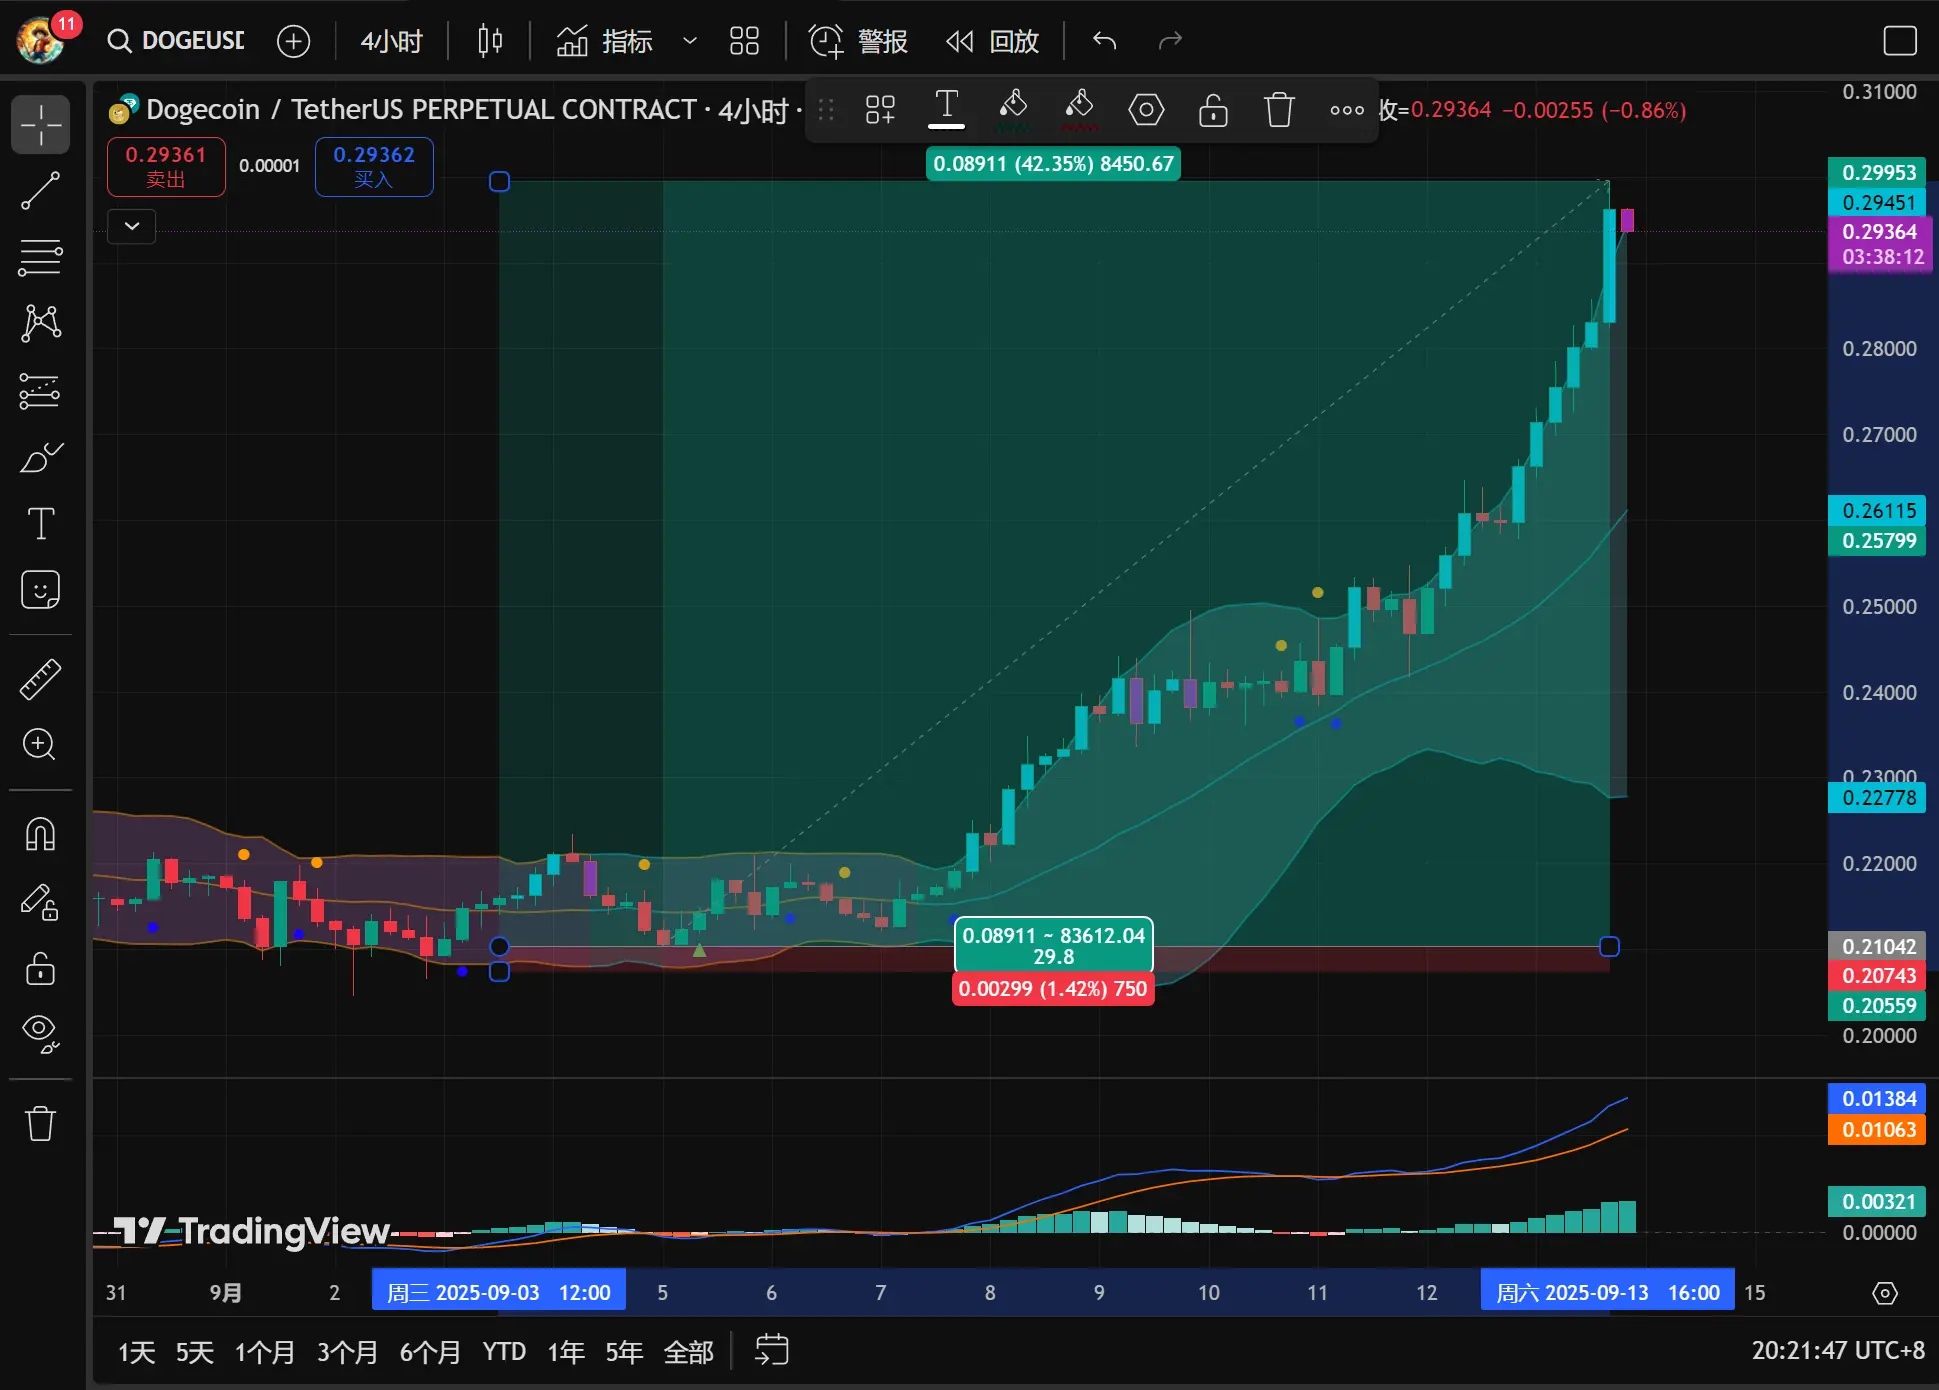Click the chart title Dogecoin / TetherUS

[x=421, y=109]
